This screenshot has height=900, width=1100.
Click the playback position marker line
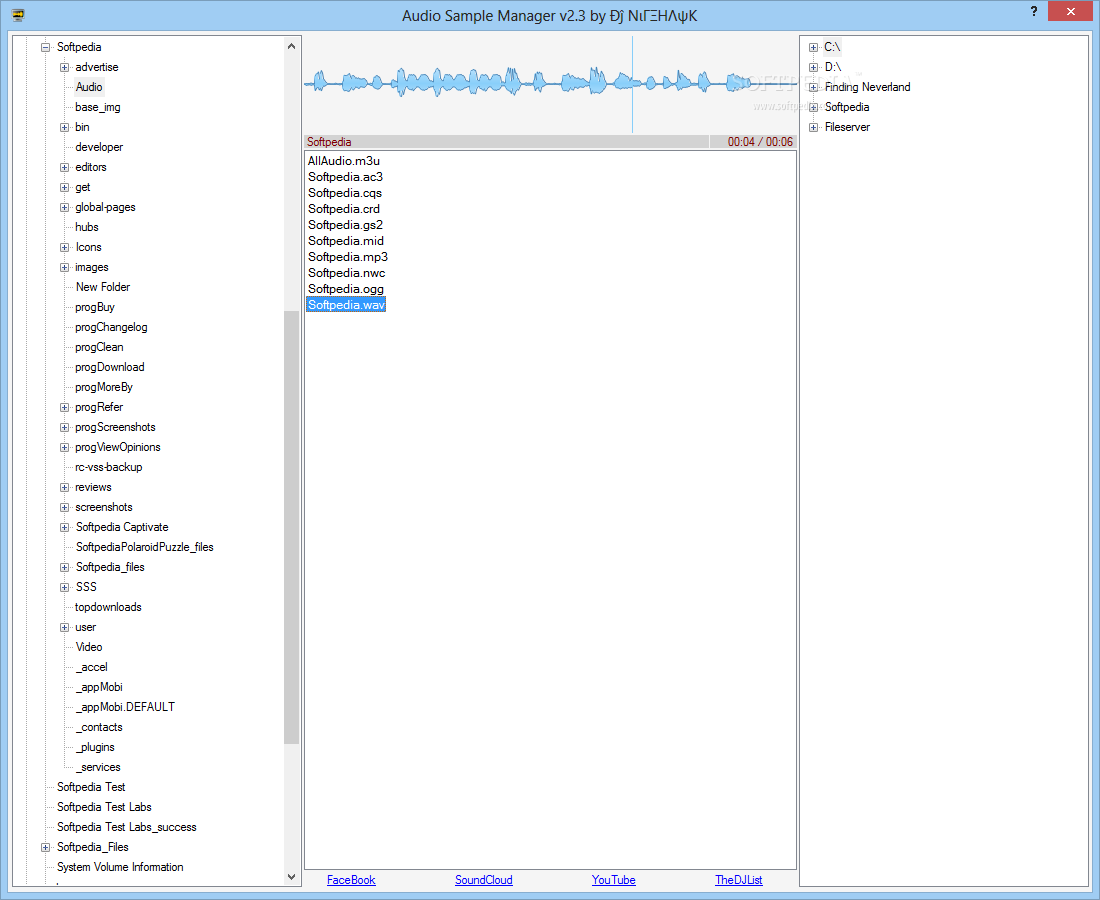632,85
